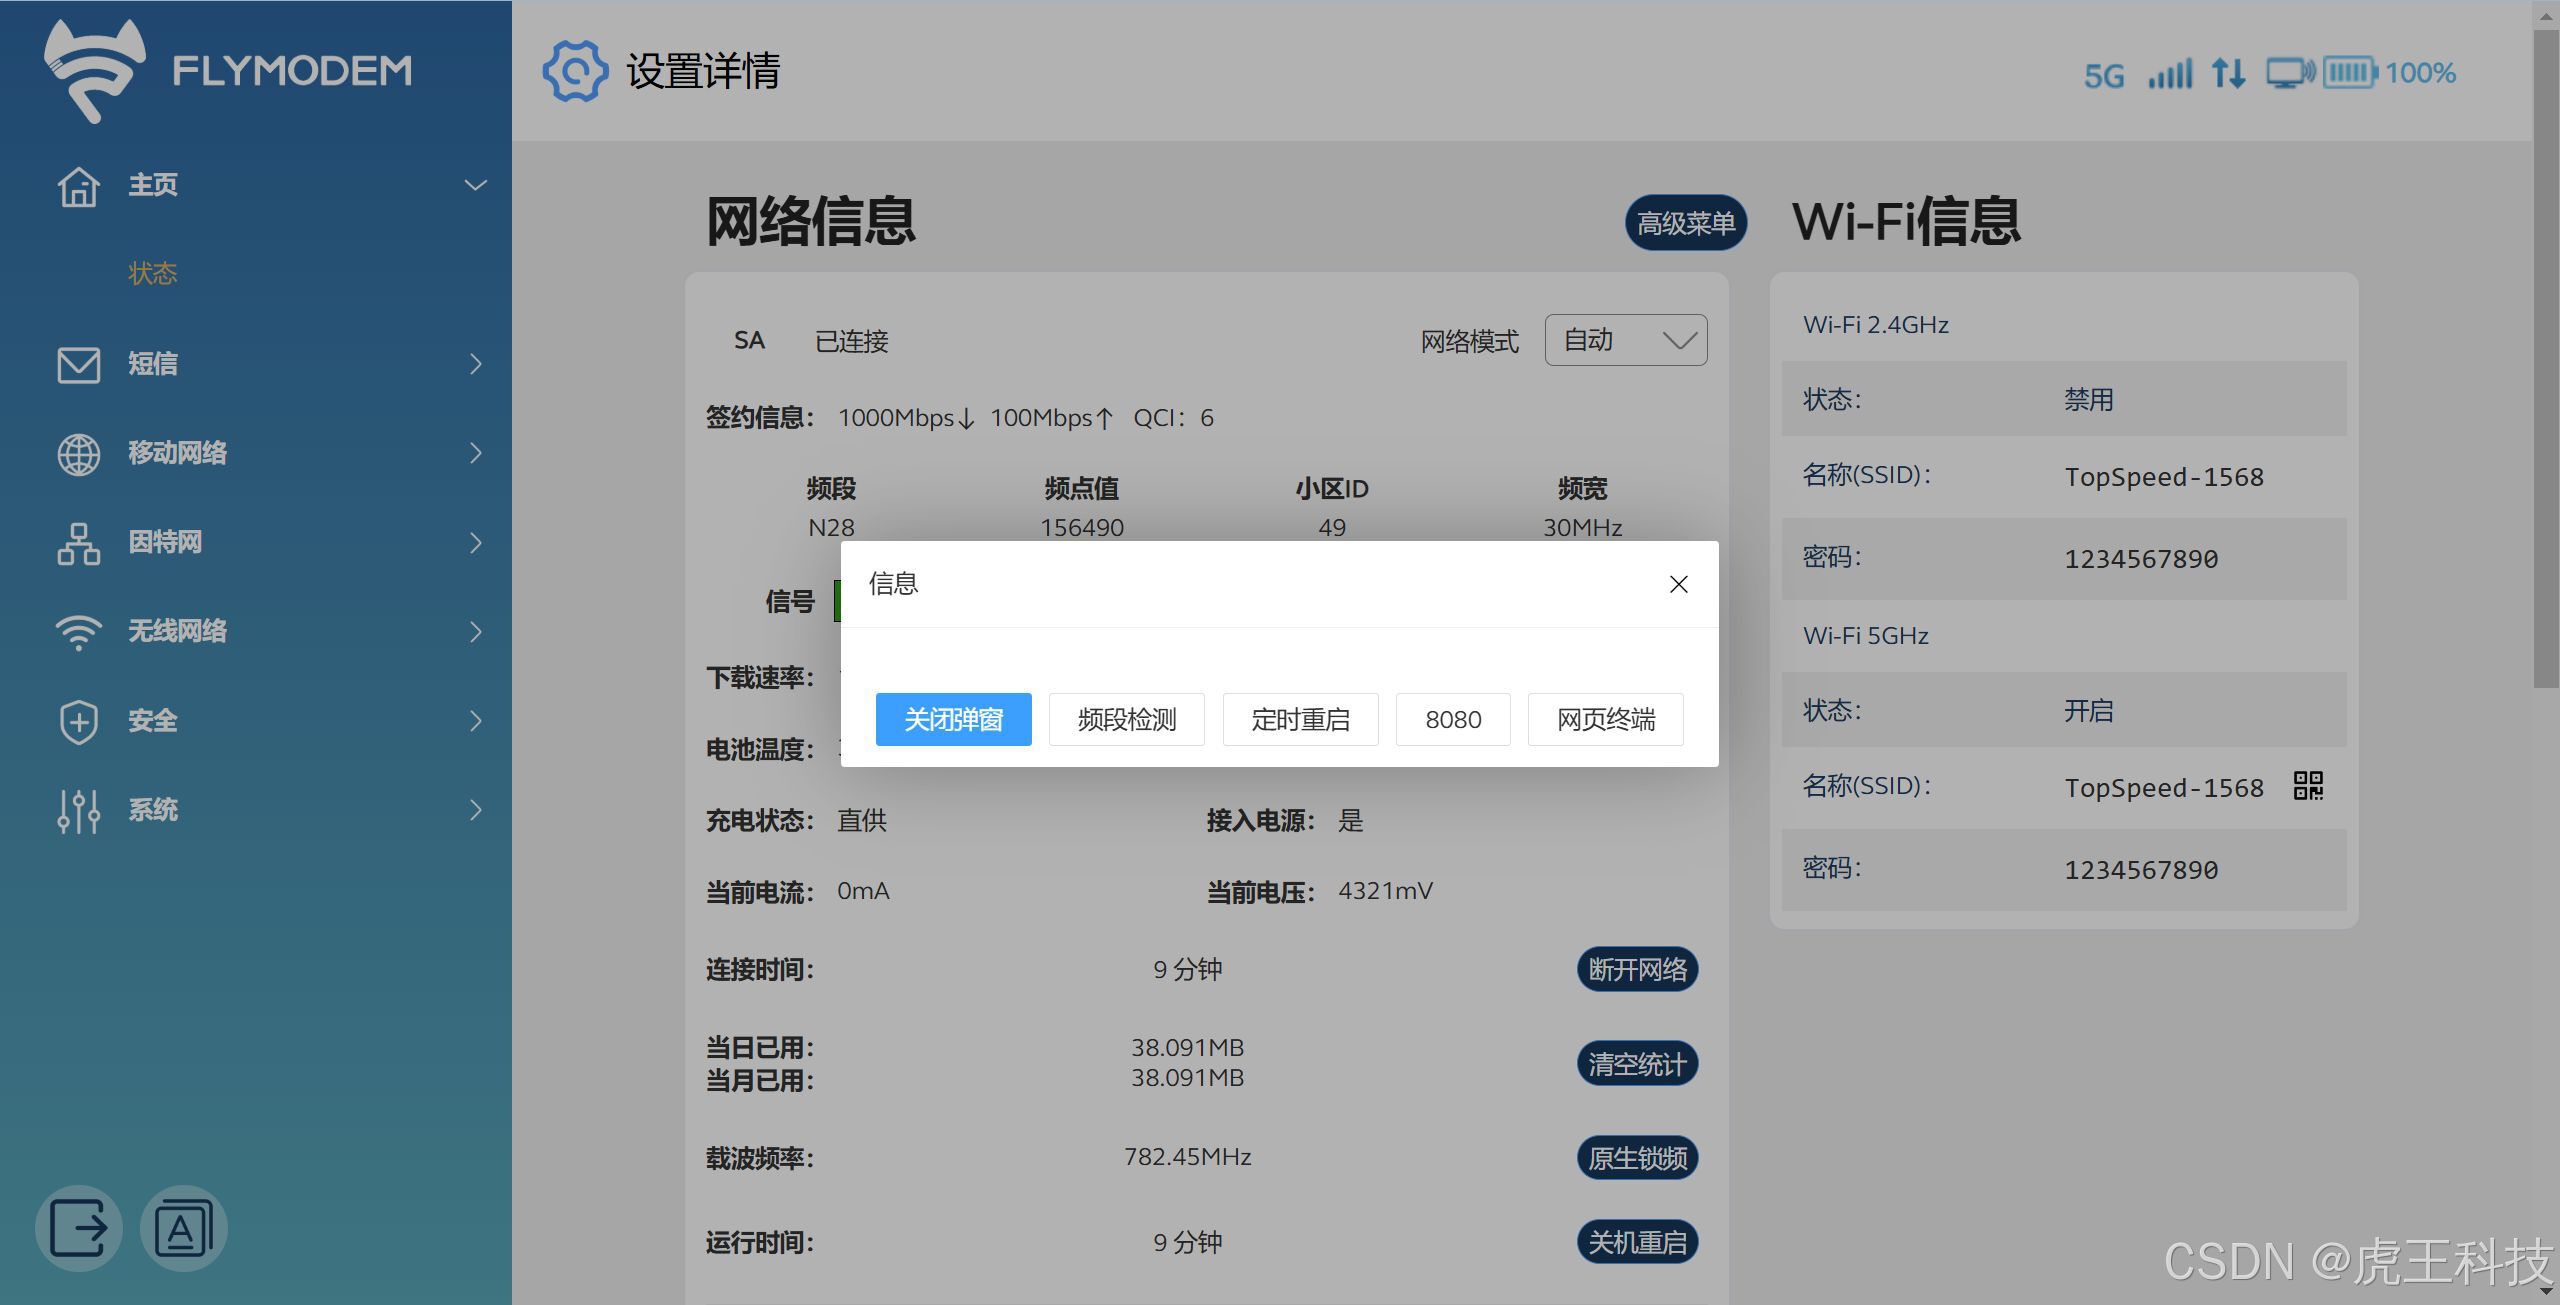Click the data transfer arrows icon
Viewport: 2560px width, 1305px height.
pyautogui.click(x=2228, y=73)
